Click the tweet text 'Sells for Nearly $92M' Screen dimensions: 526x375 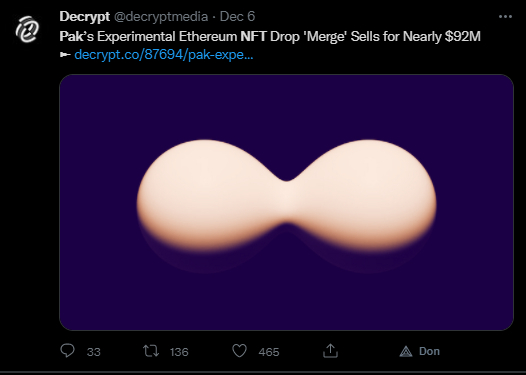pyautogui.click(x=416, y=36)
